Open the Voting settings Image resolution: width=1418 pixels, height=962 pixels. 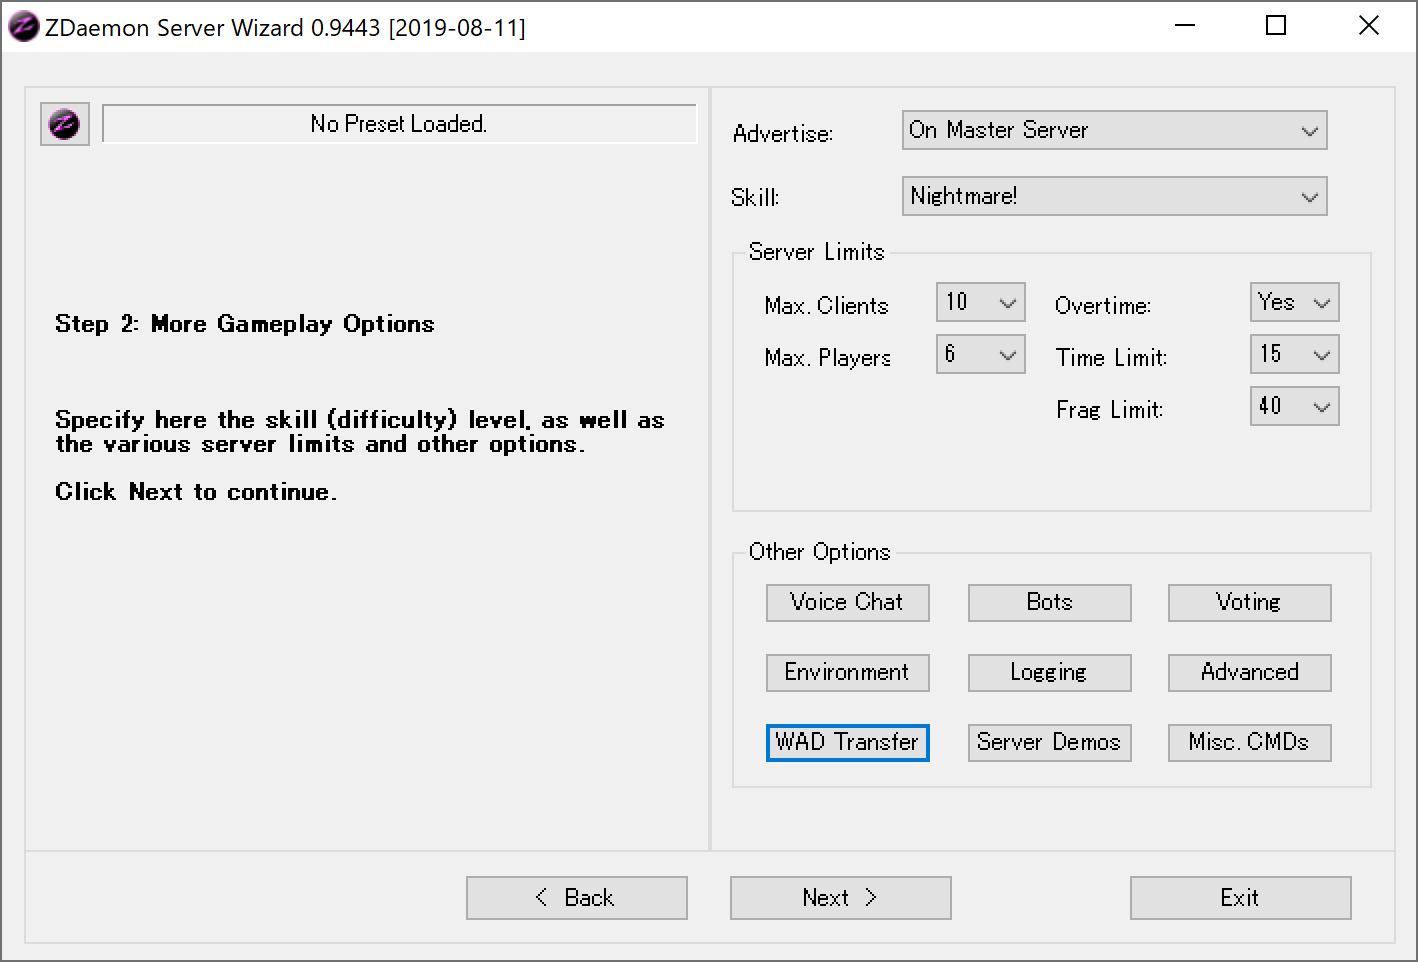(x=1249, y=603)
